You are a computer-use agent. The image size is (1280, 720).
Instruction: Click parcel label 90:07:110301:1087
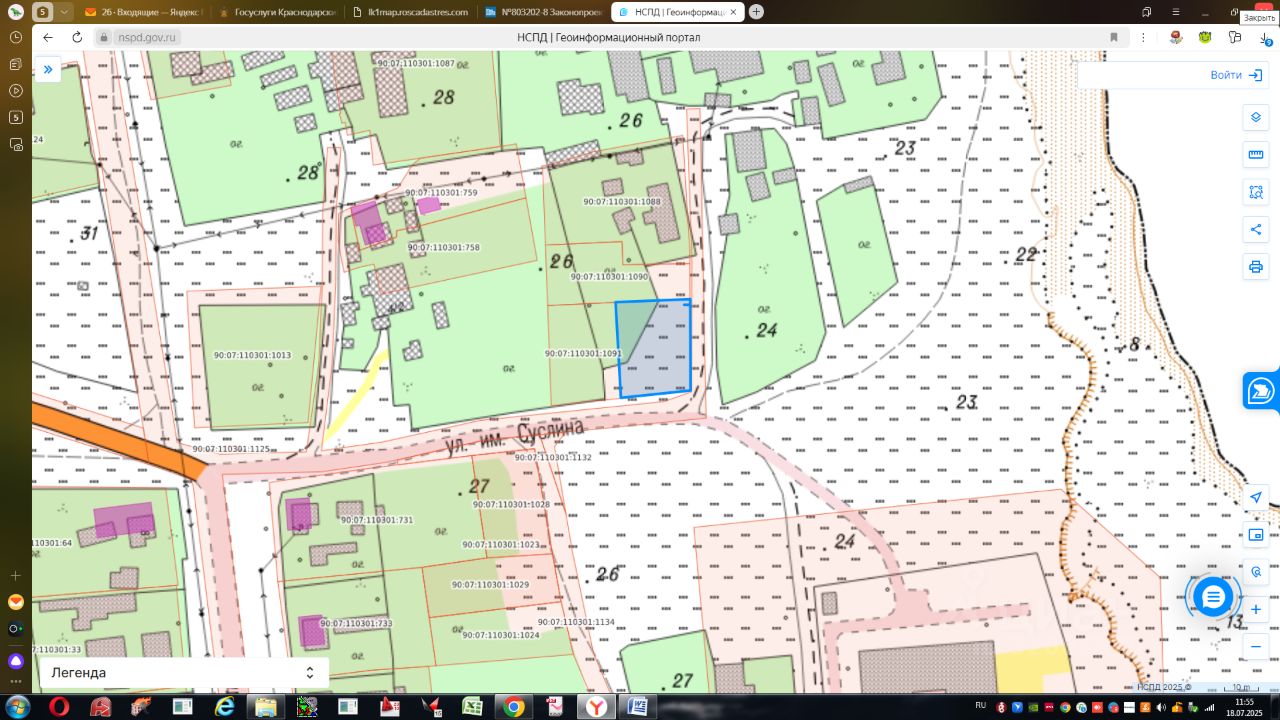click(x=416, y=63)
